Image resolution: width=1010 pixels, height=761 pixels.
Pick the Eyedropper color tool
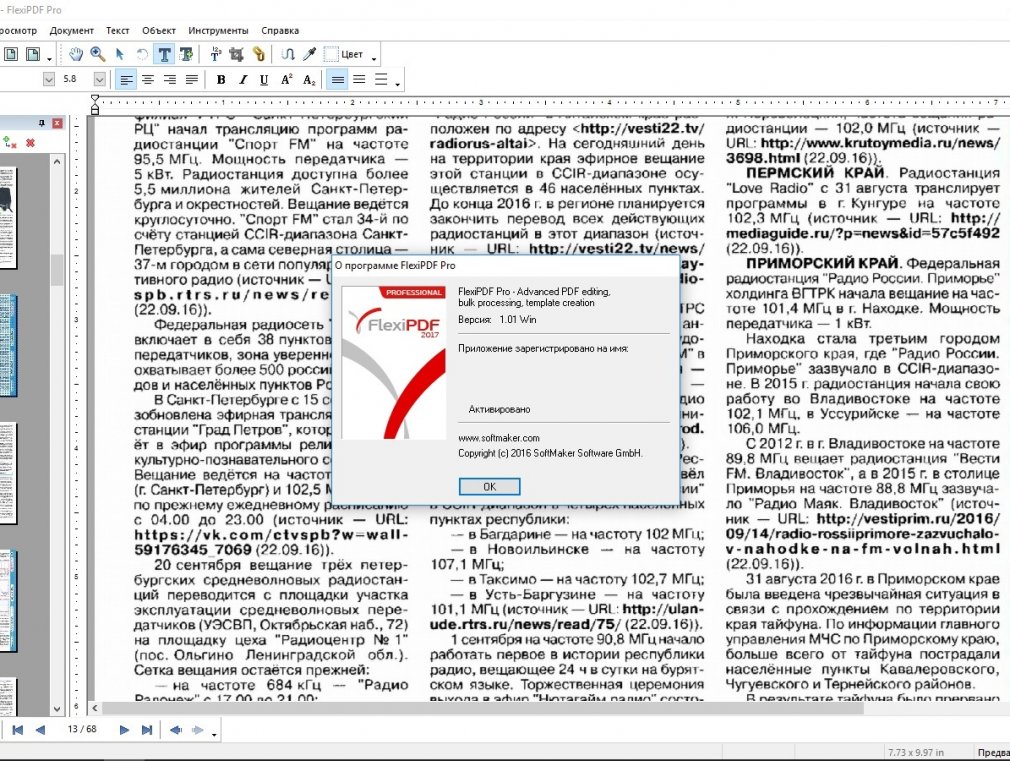tap(309, 54)
